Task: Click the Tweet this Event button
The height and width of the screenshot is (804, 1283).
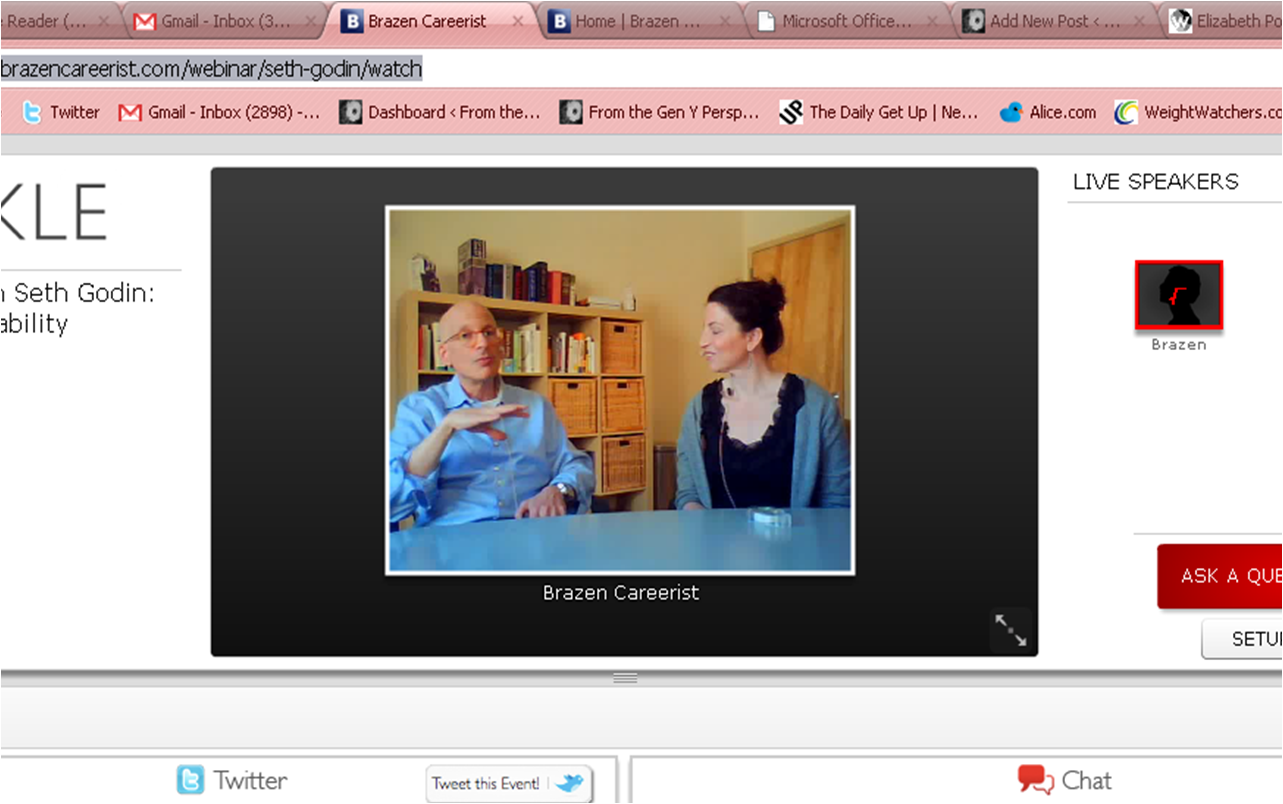Action: coord(509,783)
